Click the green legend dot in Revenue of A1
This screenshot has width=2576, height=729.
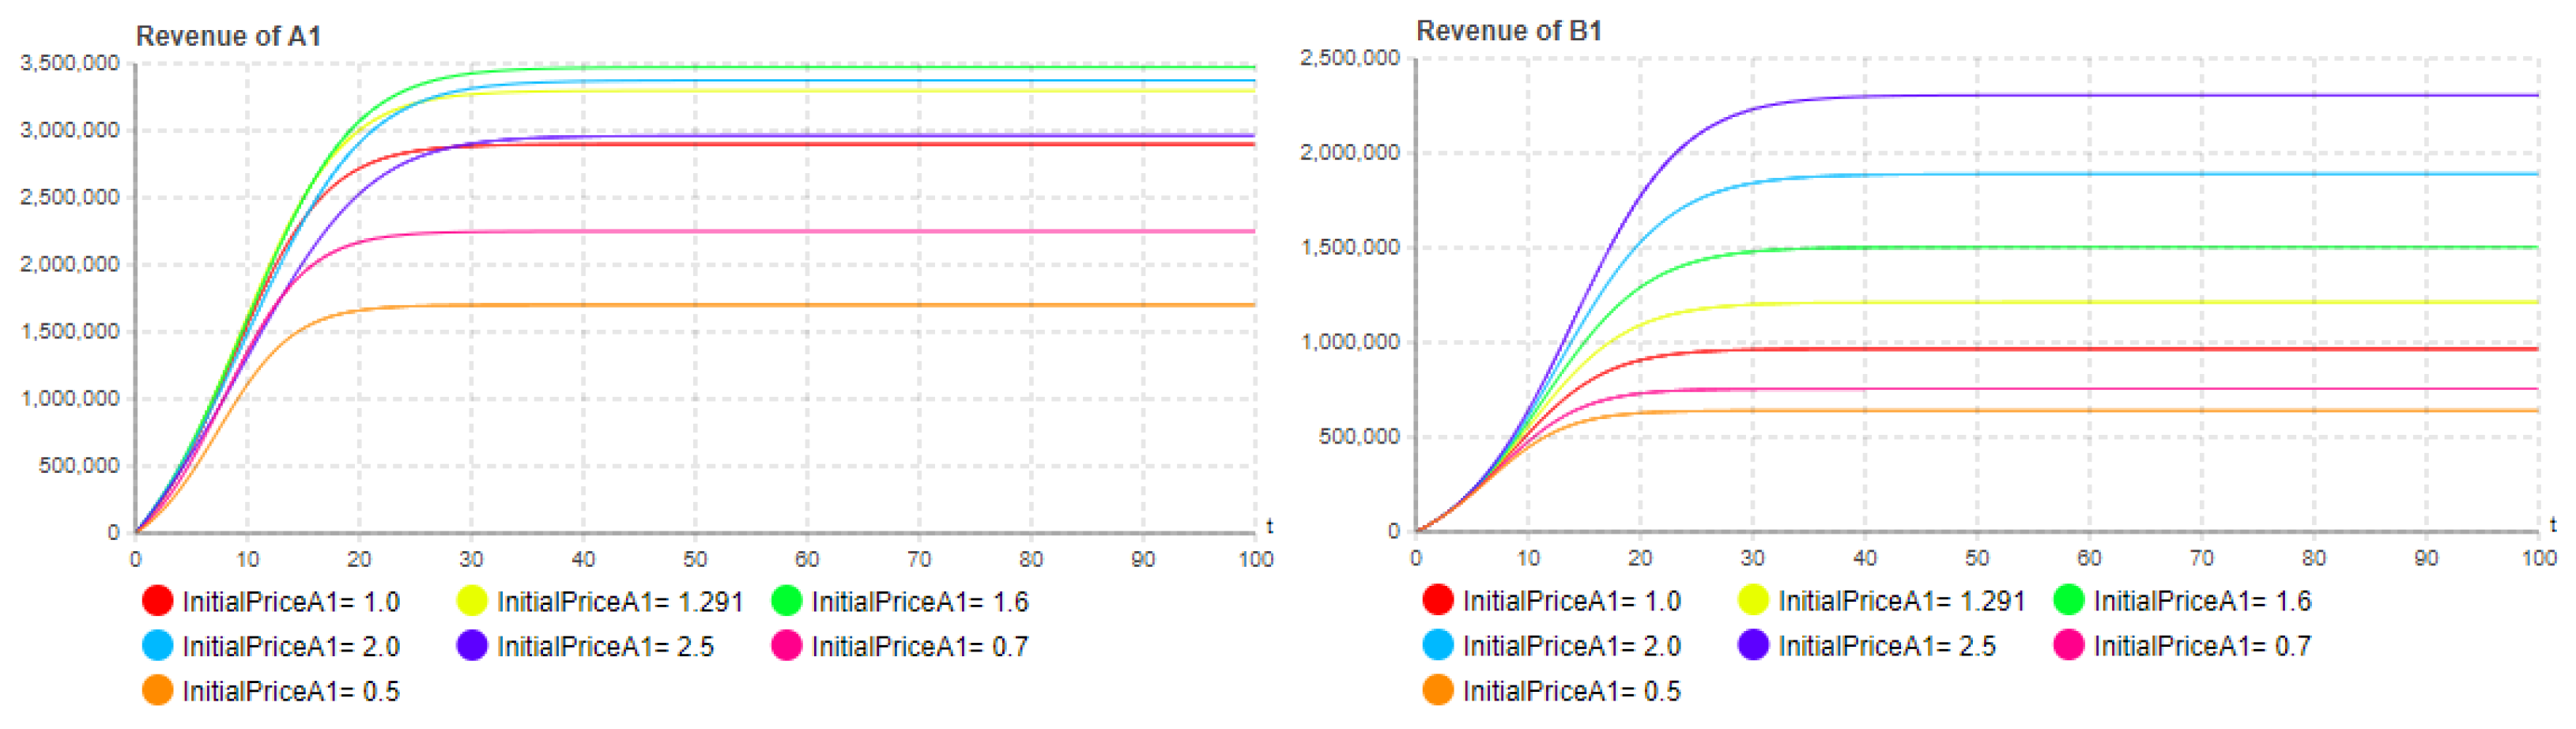(787, 601)
